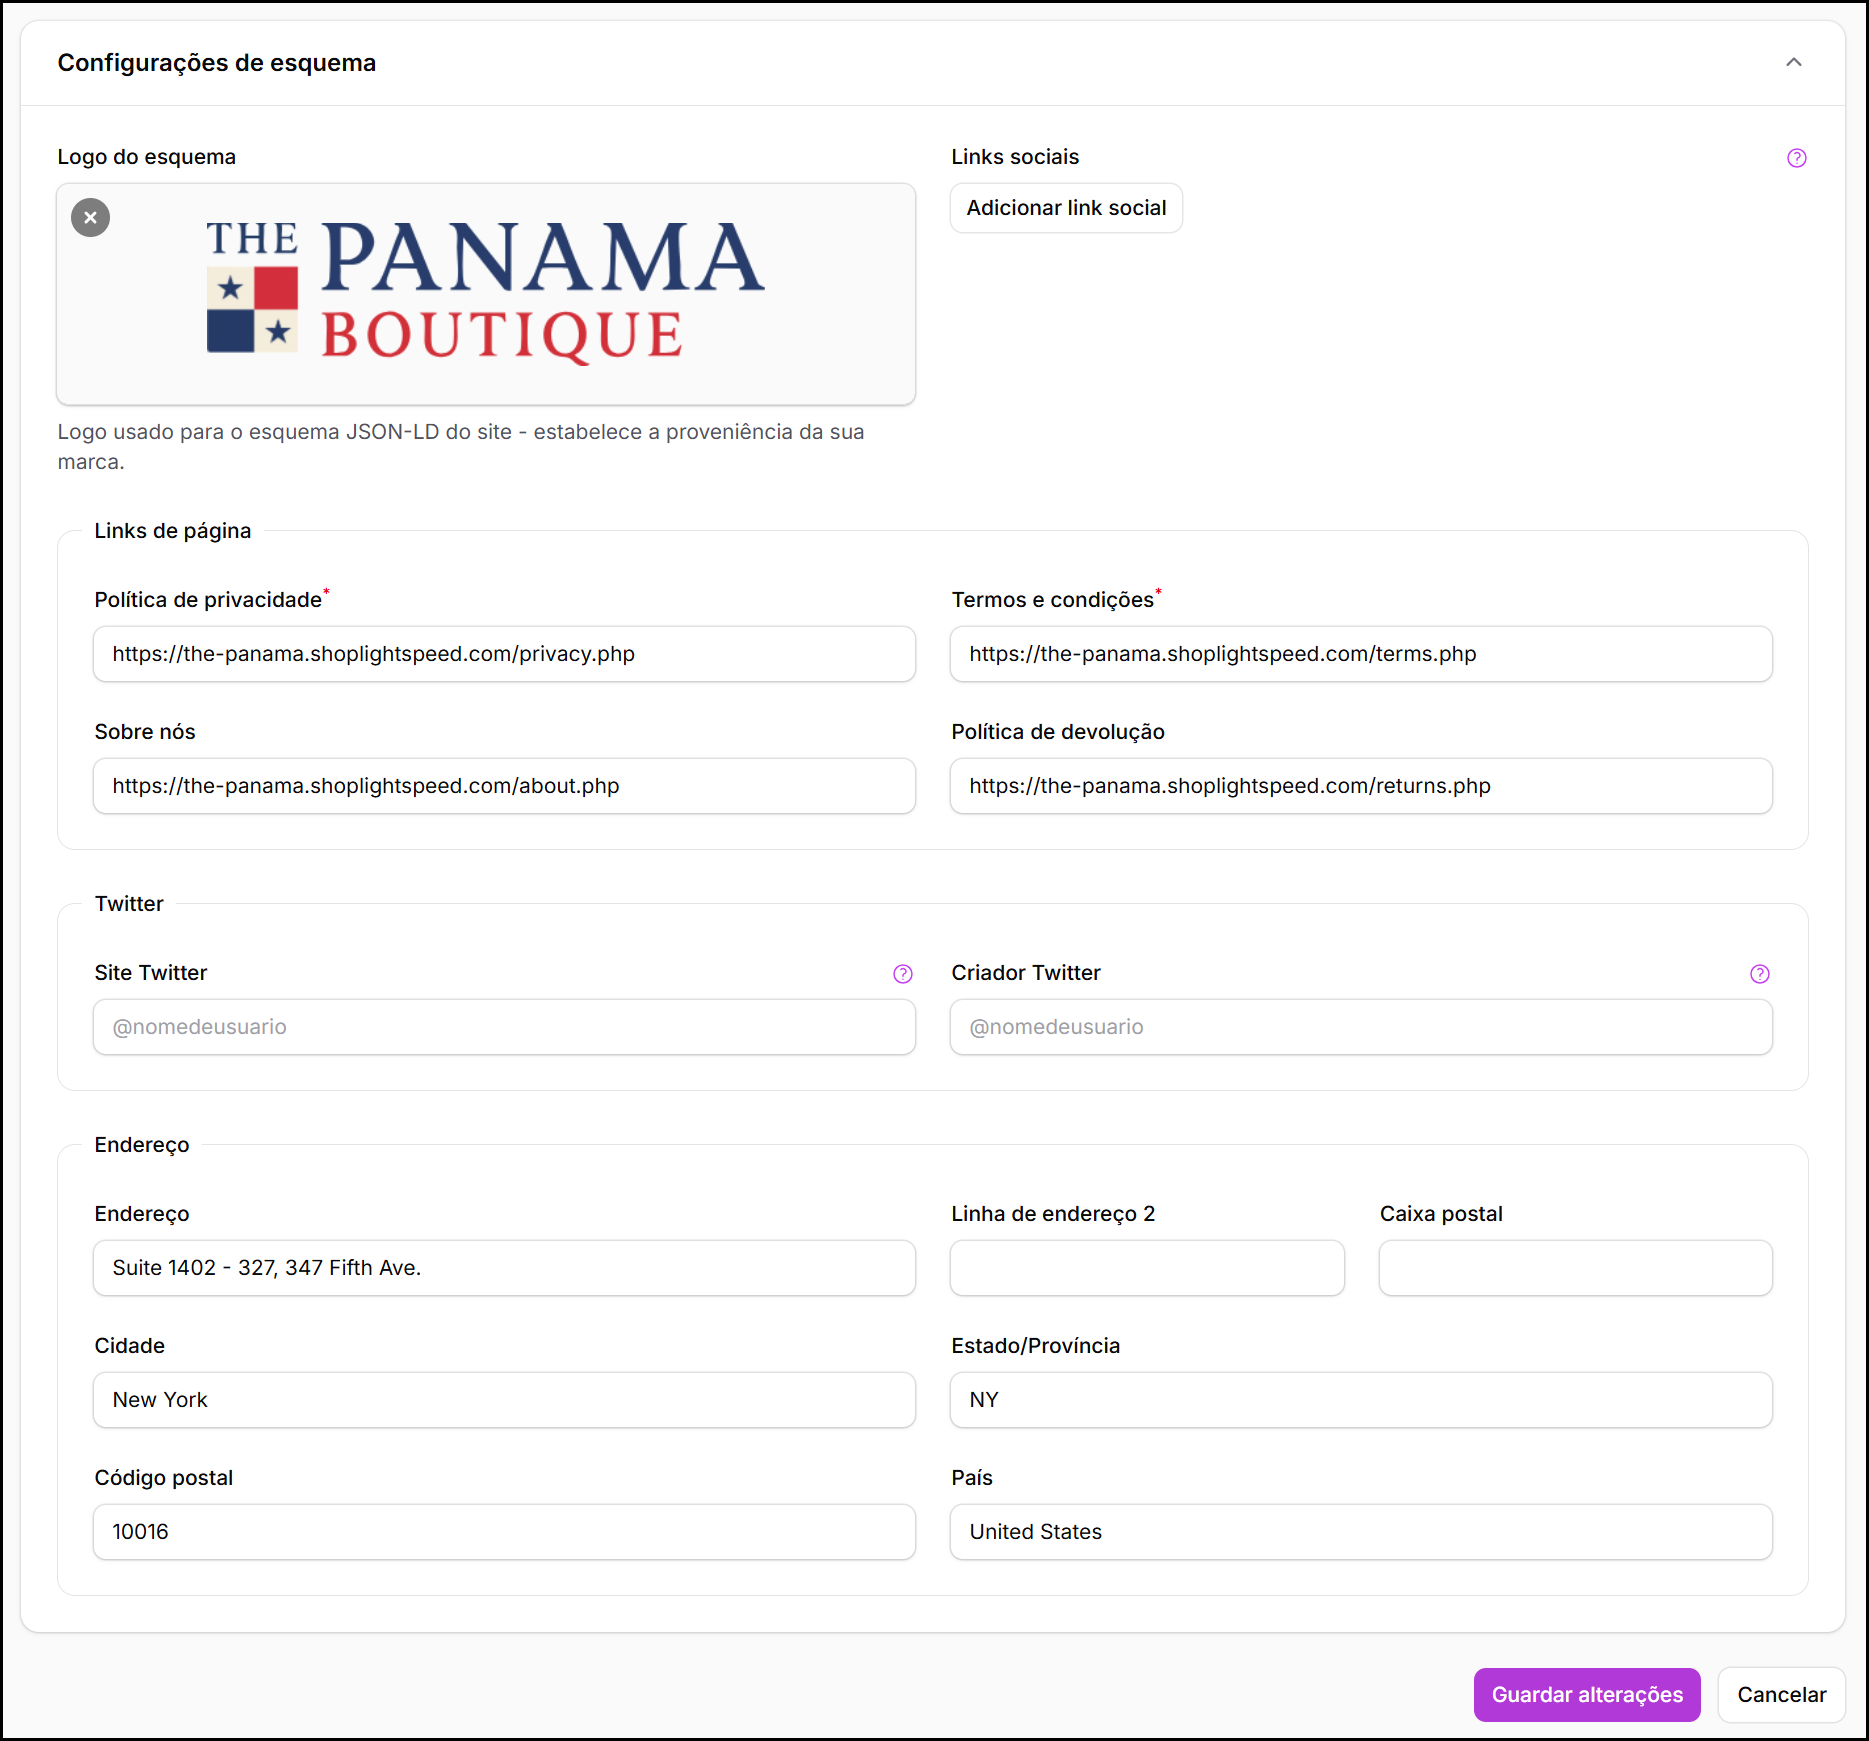This screenshot has width=1869, height=1741.
Task: Edit the Endereço street address field
Action: (504, 1268)
